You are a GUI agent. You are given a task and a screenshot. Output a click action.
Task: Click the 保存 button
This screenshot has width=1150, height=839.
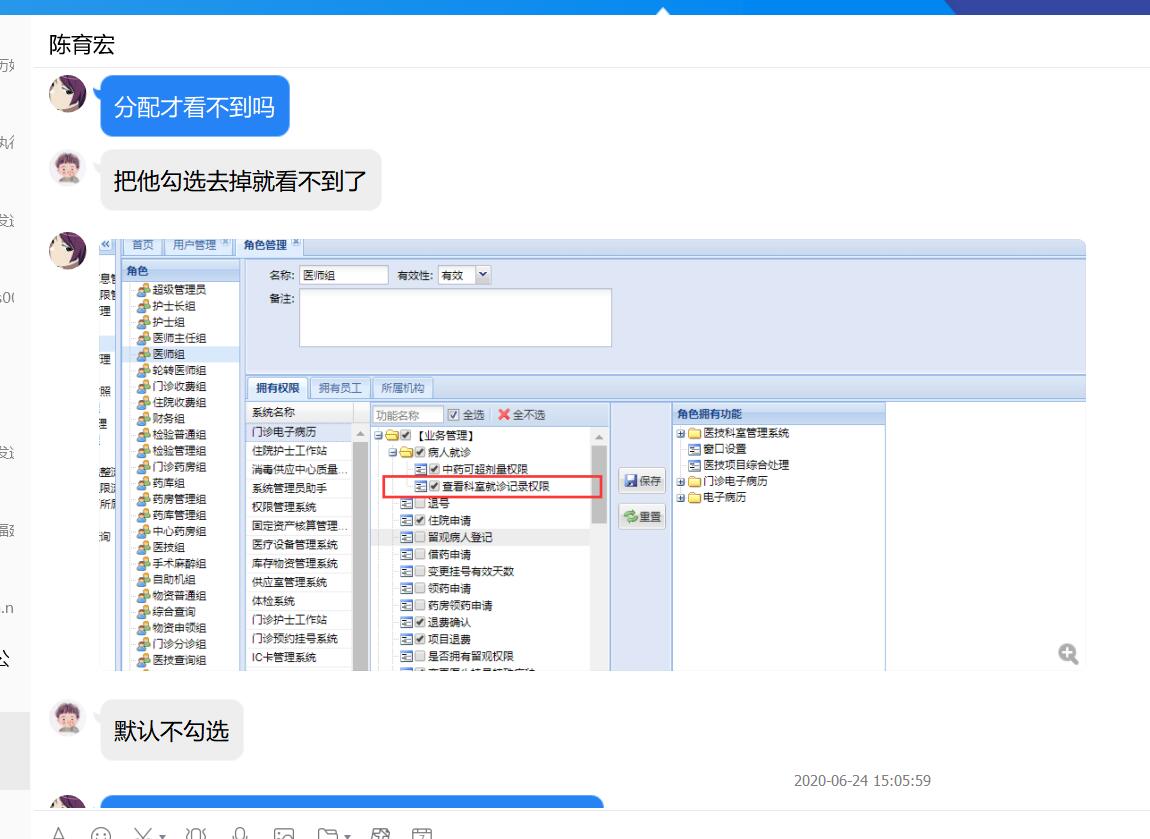(642, 481)
